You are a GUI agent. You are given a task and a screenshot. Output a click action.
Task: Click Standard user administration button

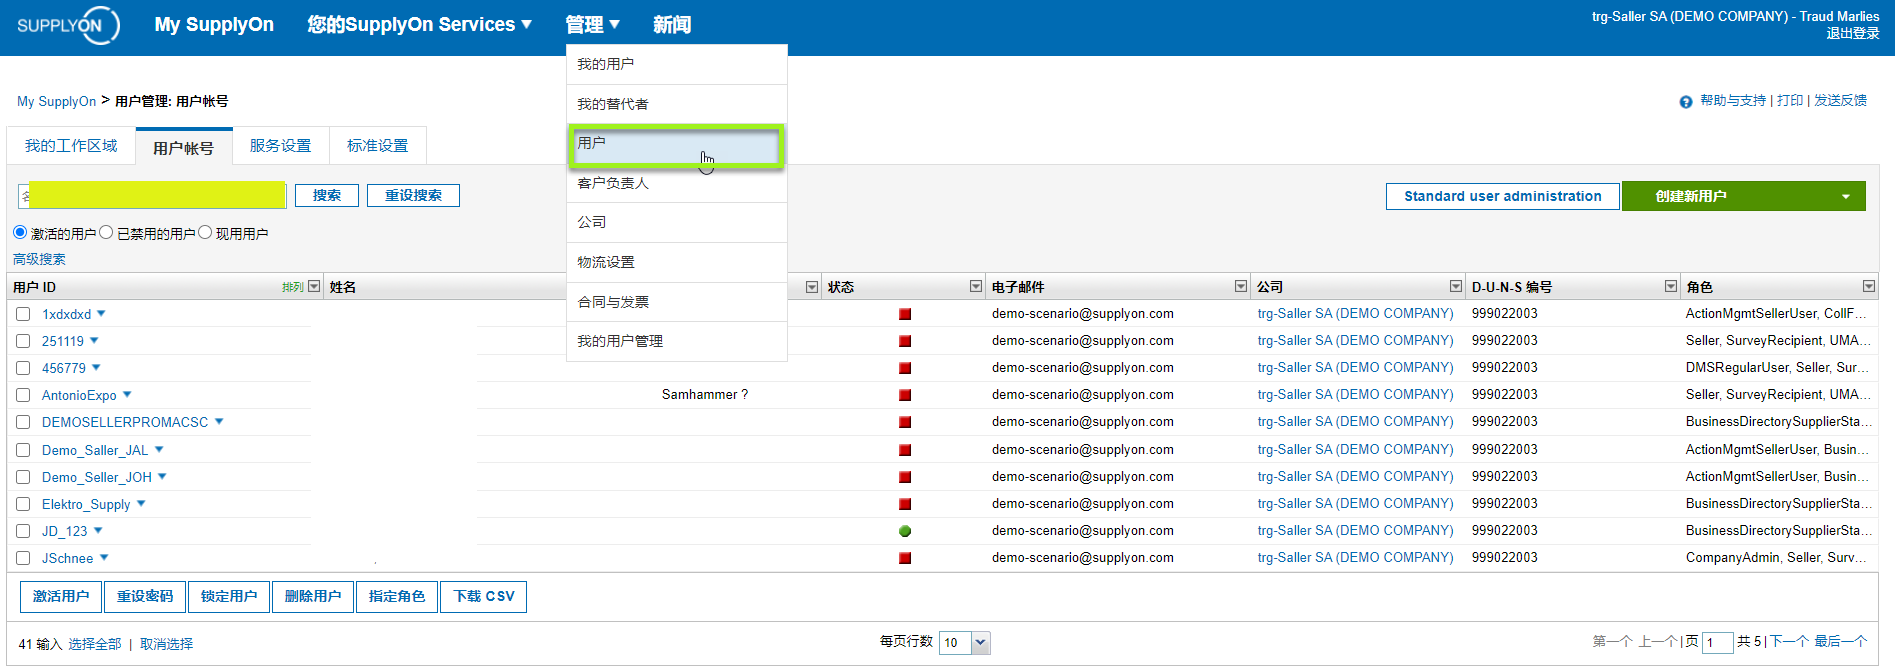[x=1503, y=196]
